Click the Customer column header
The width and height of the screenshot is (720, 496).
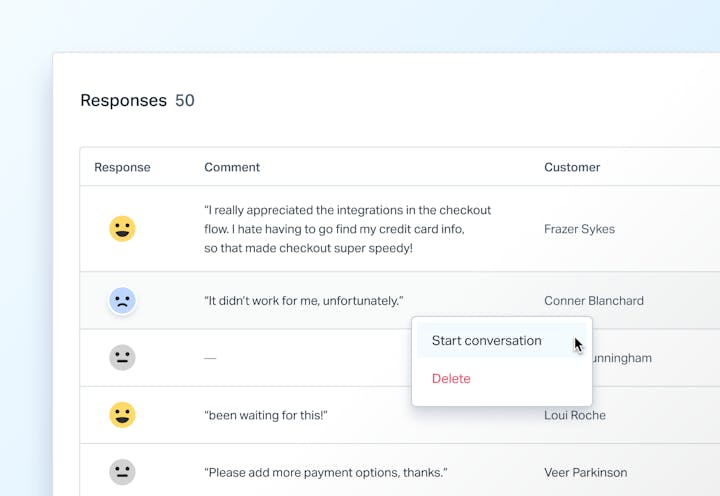(572, 167)
